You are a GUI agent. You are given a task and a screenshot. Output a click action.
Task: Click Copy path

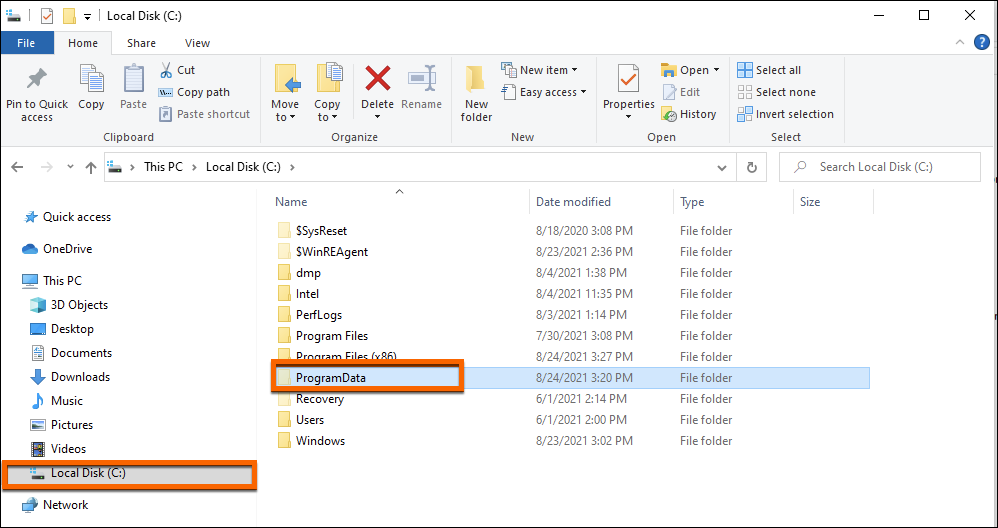194,92
